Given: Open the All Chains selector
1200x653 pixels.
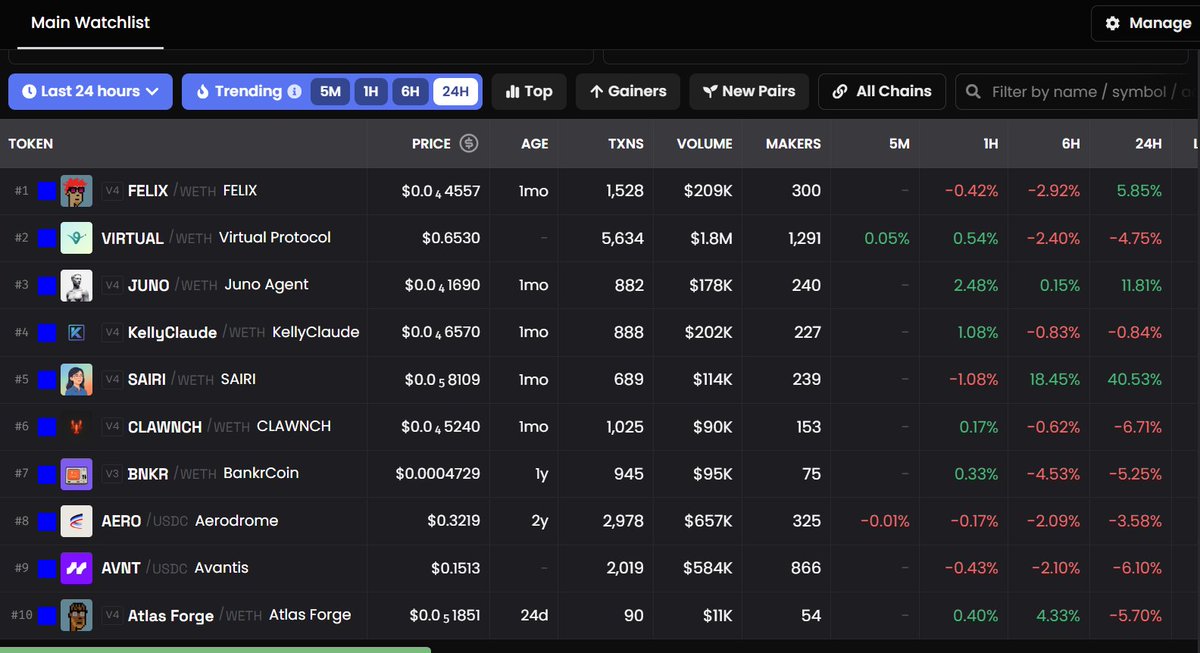Looking at the screenshot, I should (x=881, y=92).
